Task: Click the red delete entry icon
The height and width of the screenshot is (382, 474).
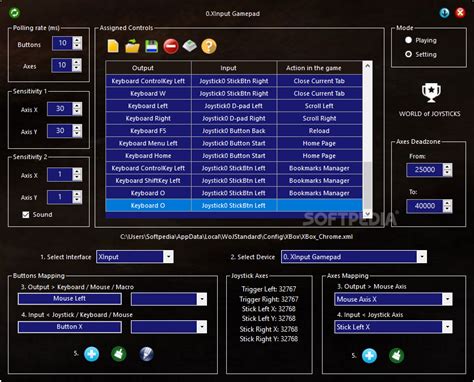Action: [x=171, y=46]
